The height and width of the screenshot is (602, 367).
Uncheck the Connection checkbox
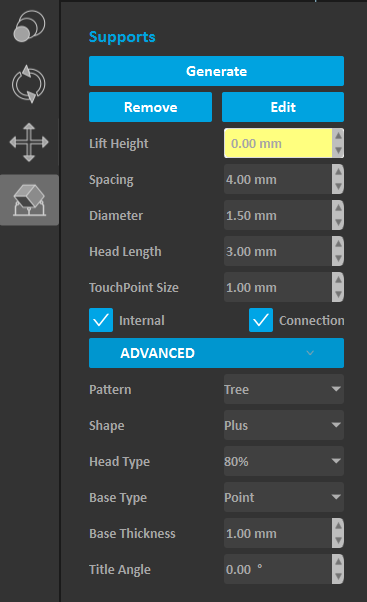pyautogui.click(x=261, y=320)
